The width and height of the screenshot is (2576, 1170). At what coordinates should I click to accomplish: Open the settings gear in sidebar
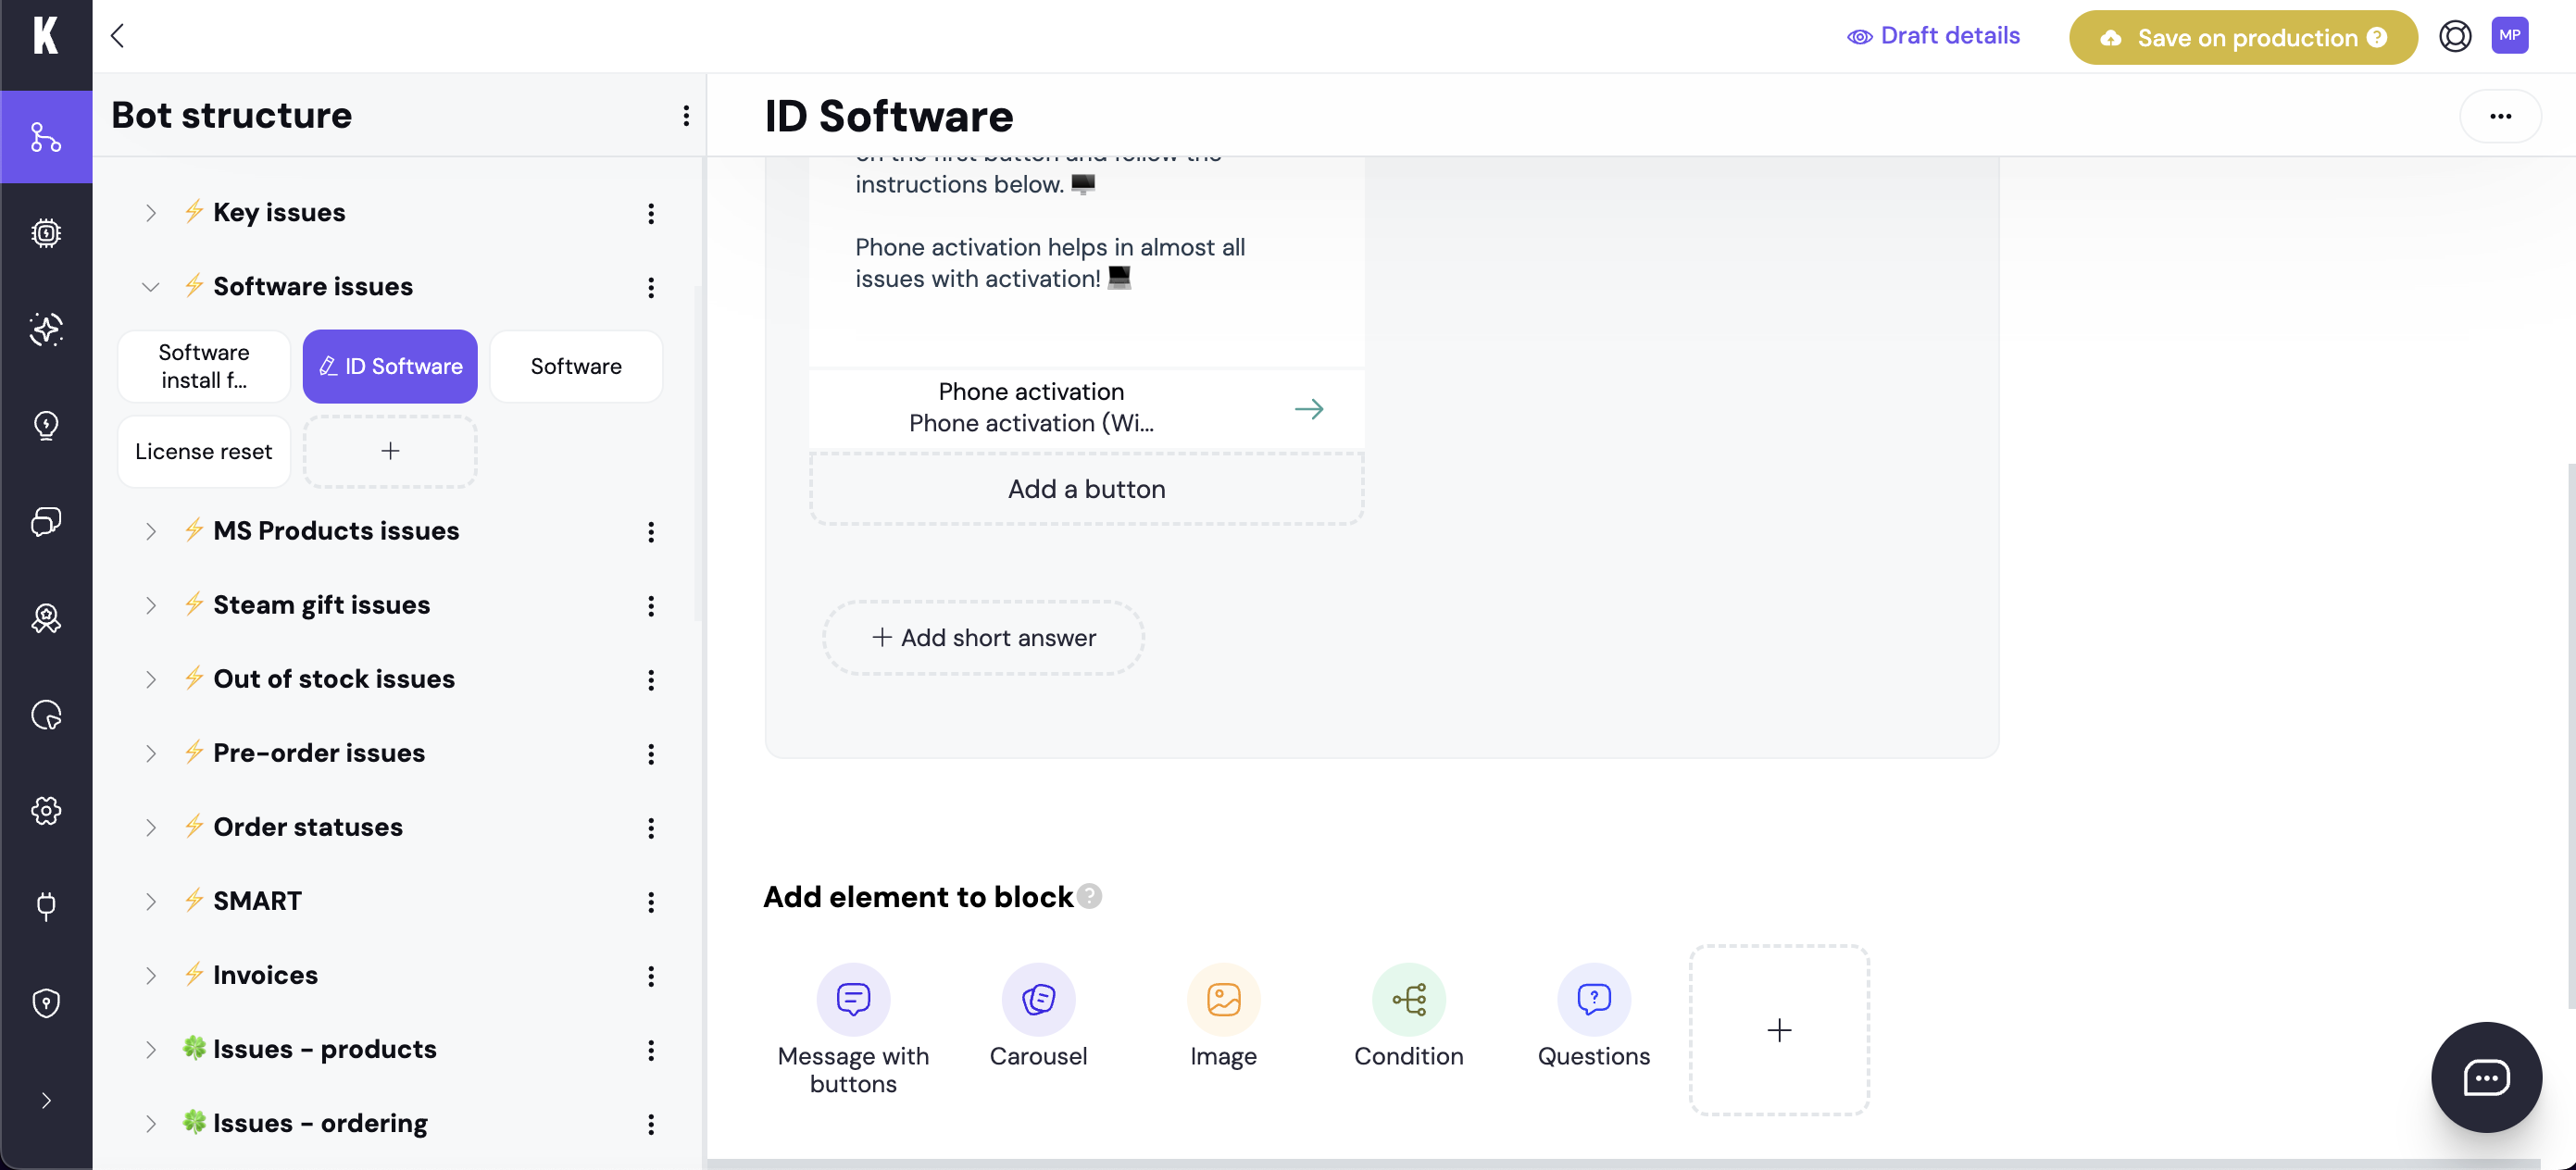coord(46,810)
